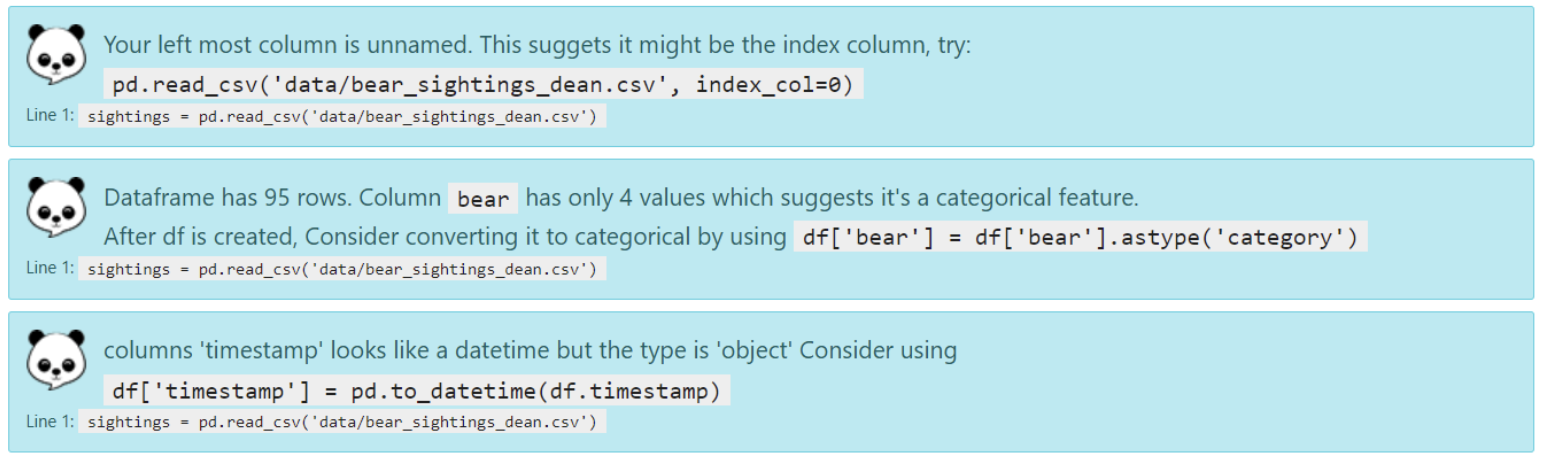
Task: Select the inline 'bear' column name code
Action: [x=483, y=199]
